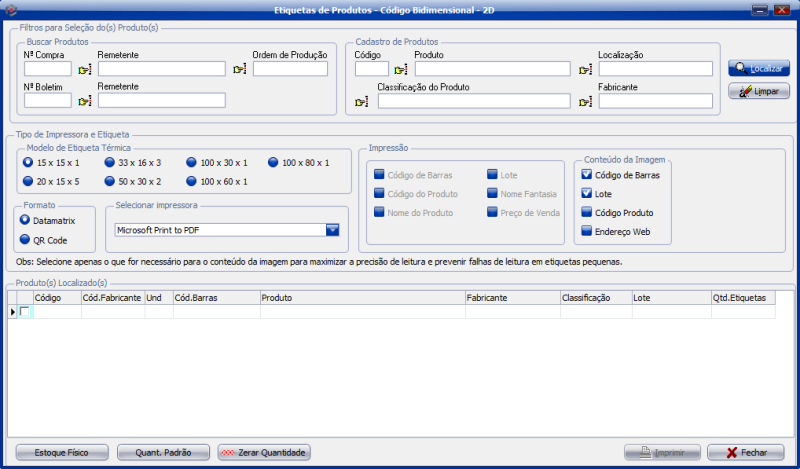Click lookup icon between Produto and Localização
The height and width of the screenshot is (469, 800).
(x=585, y=70)
